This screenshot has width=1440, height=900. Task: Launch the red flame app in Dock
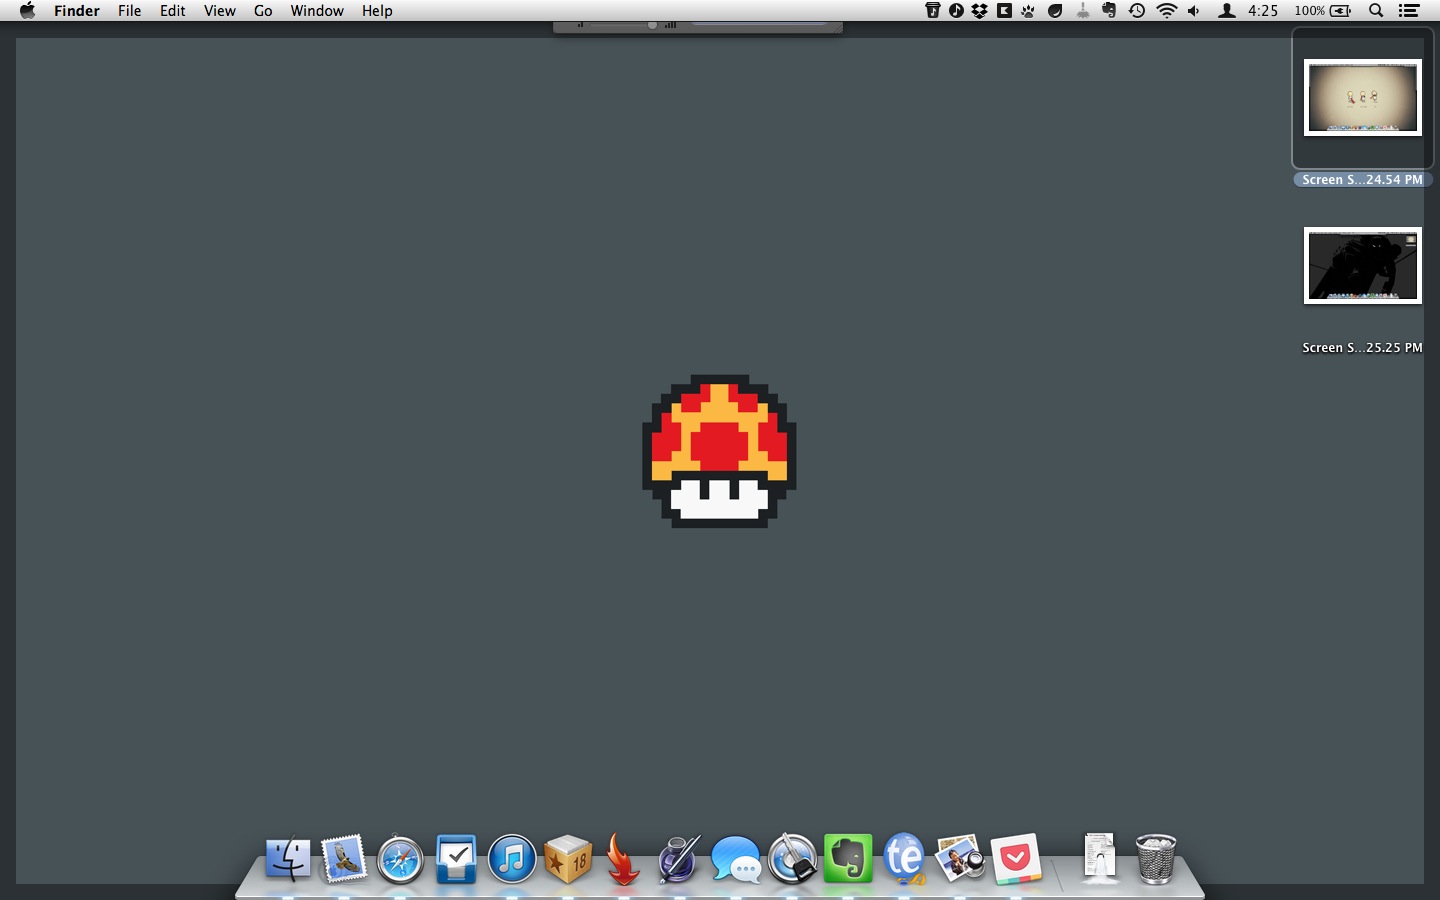pos(623,858)
